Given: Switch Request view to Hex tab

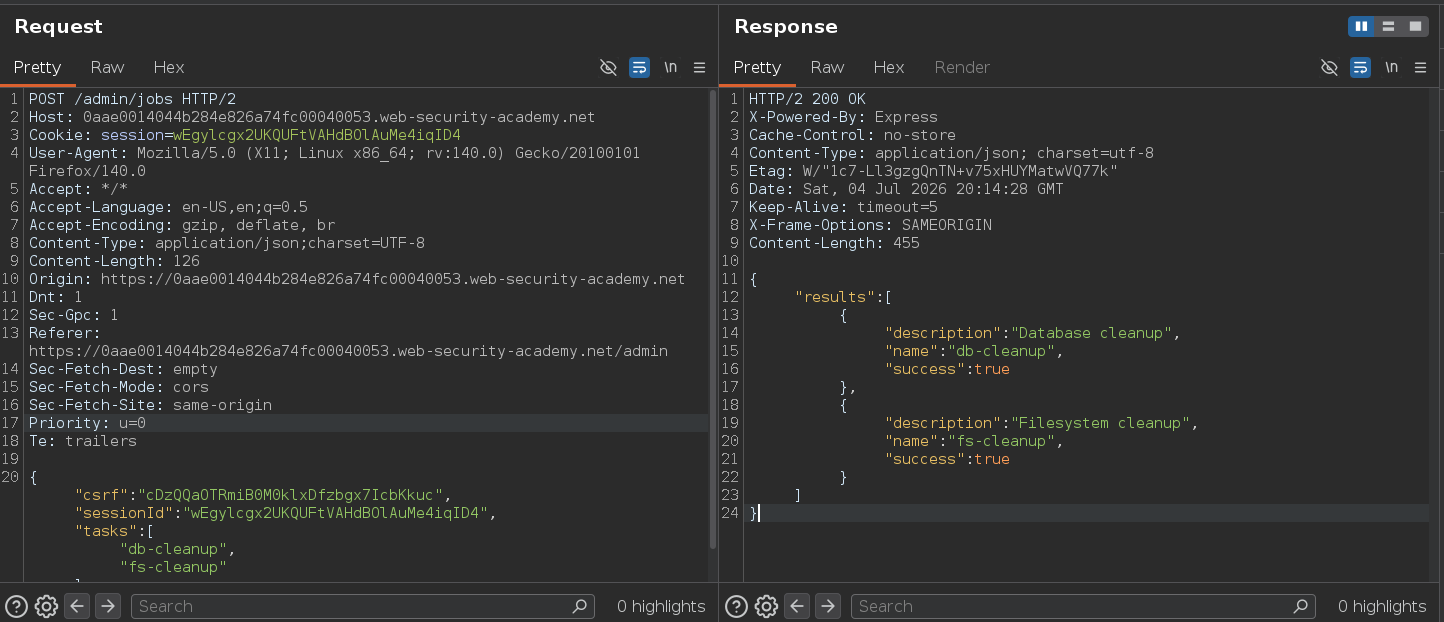Looking at the screenshot, I should coord(169,67).
